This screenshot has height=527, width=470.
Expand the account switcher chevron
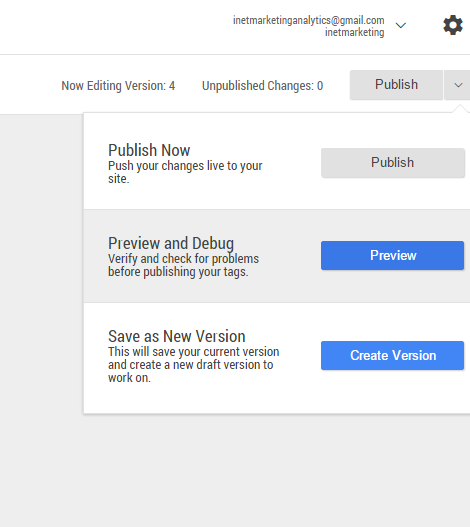(401, 25)
